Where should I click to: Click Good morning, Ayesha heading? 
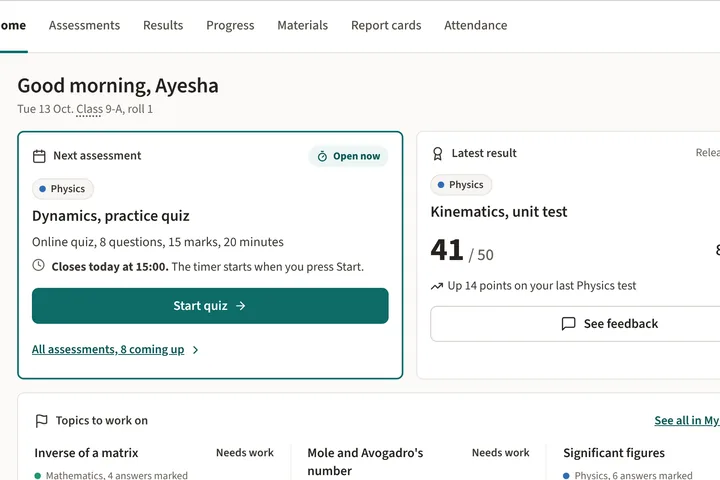point(118,86)
